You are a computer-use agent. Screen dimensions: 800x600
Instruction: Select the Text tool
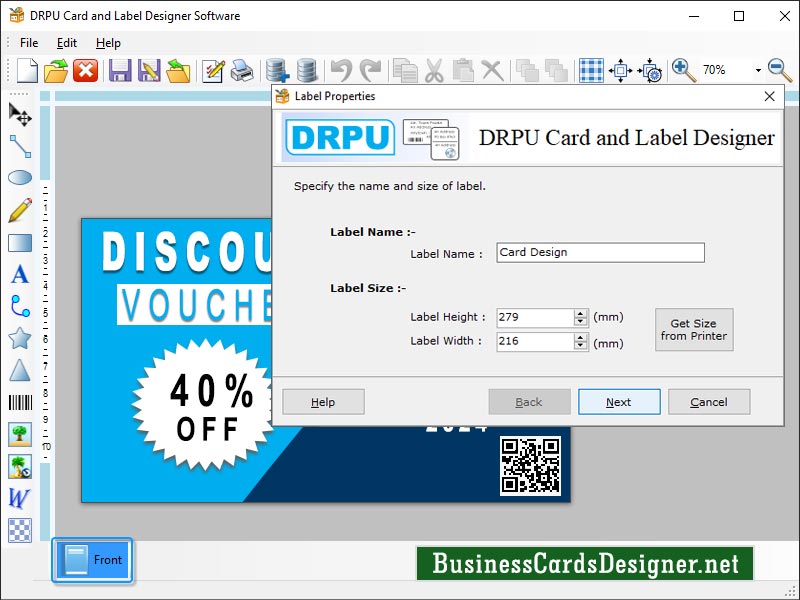pos(18,274)
